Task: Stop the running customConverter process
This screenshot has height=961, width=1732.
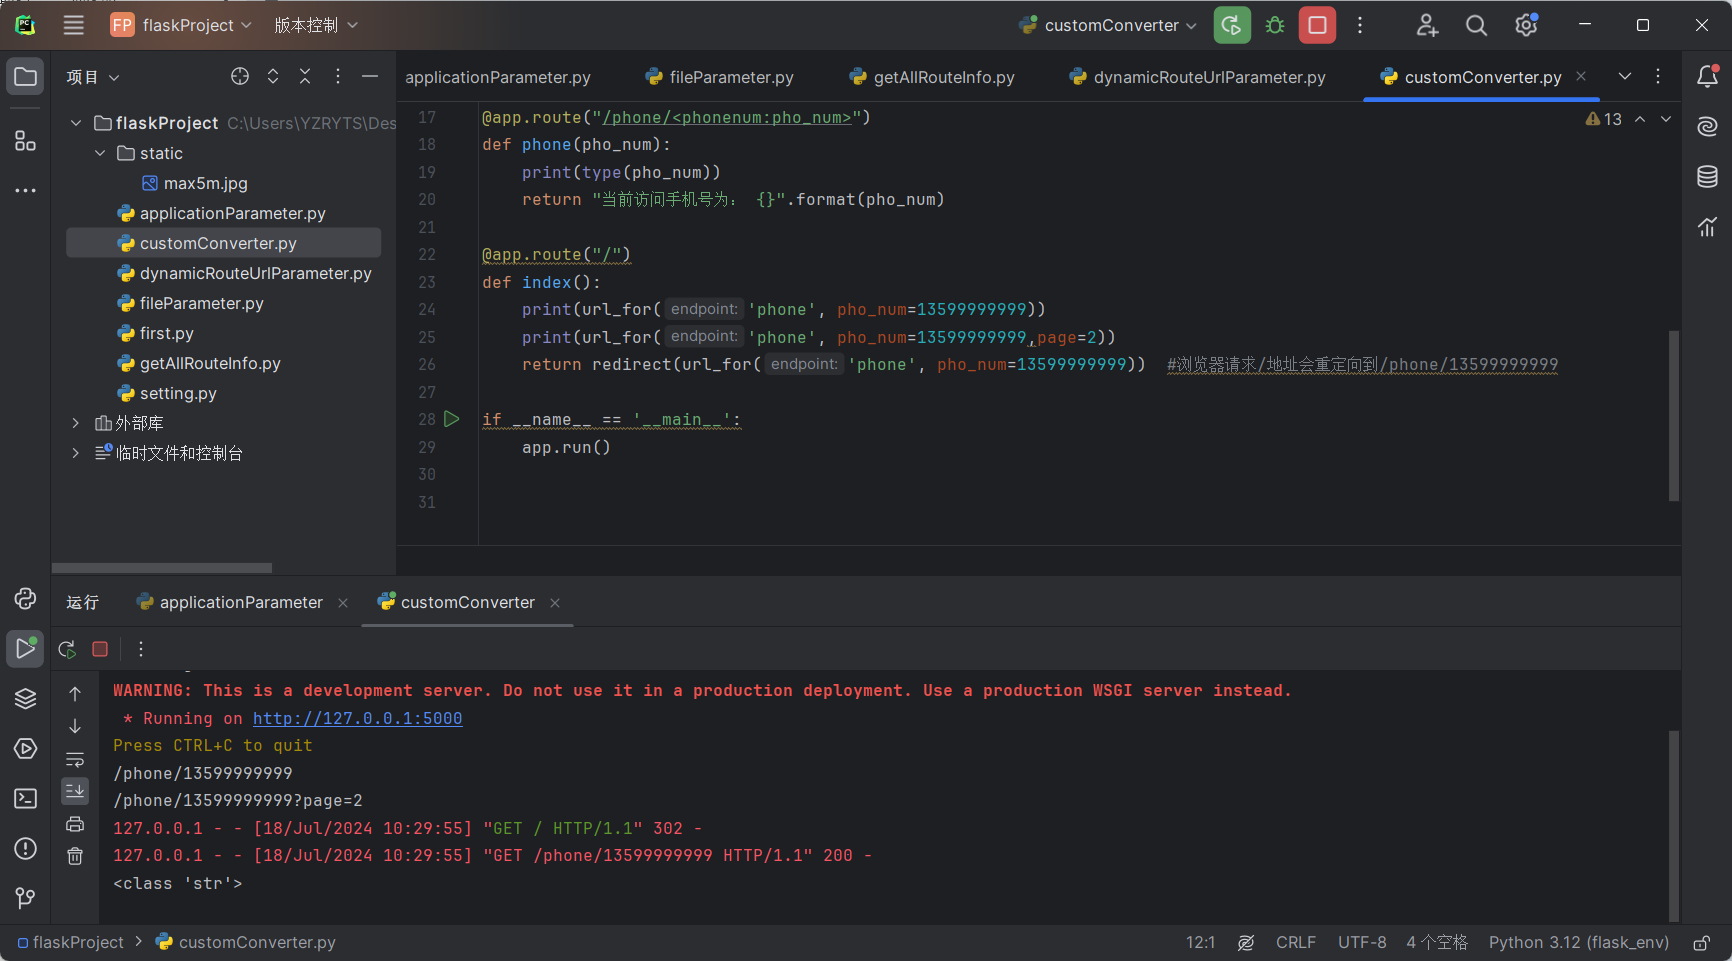Action: coord(1317,25)
